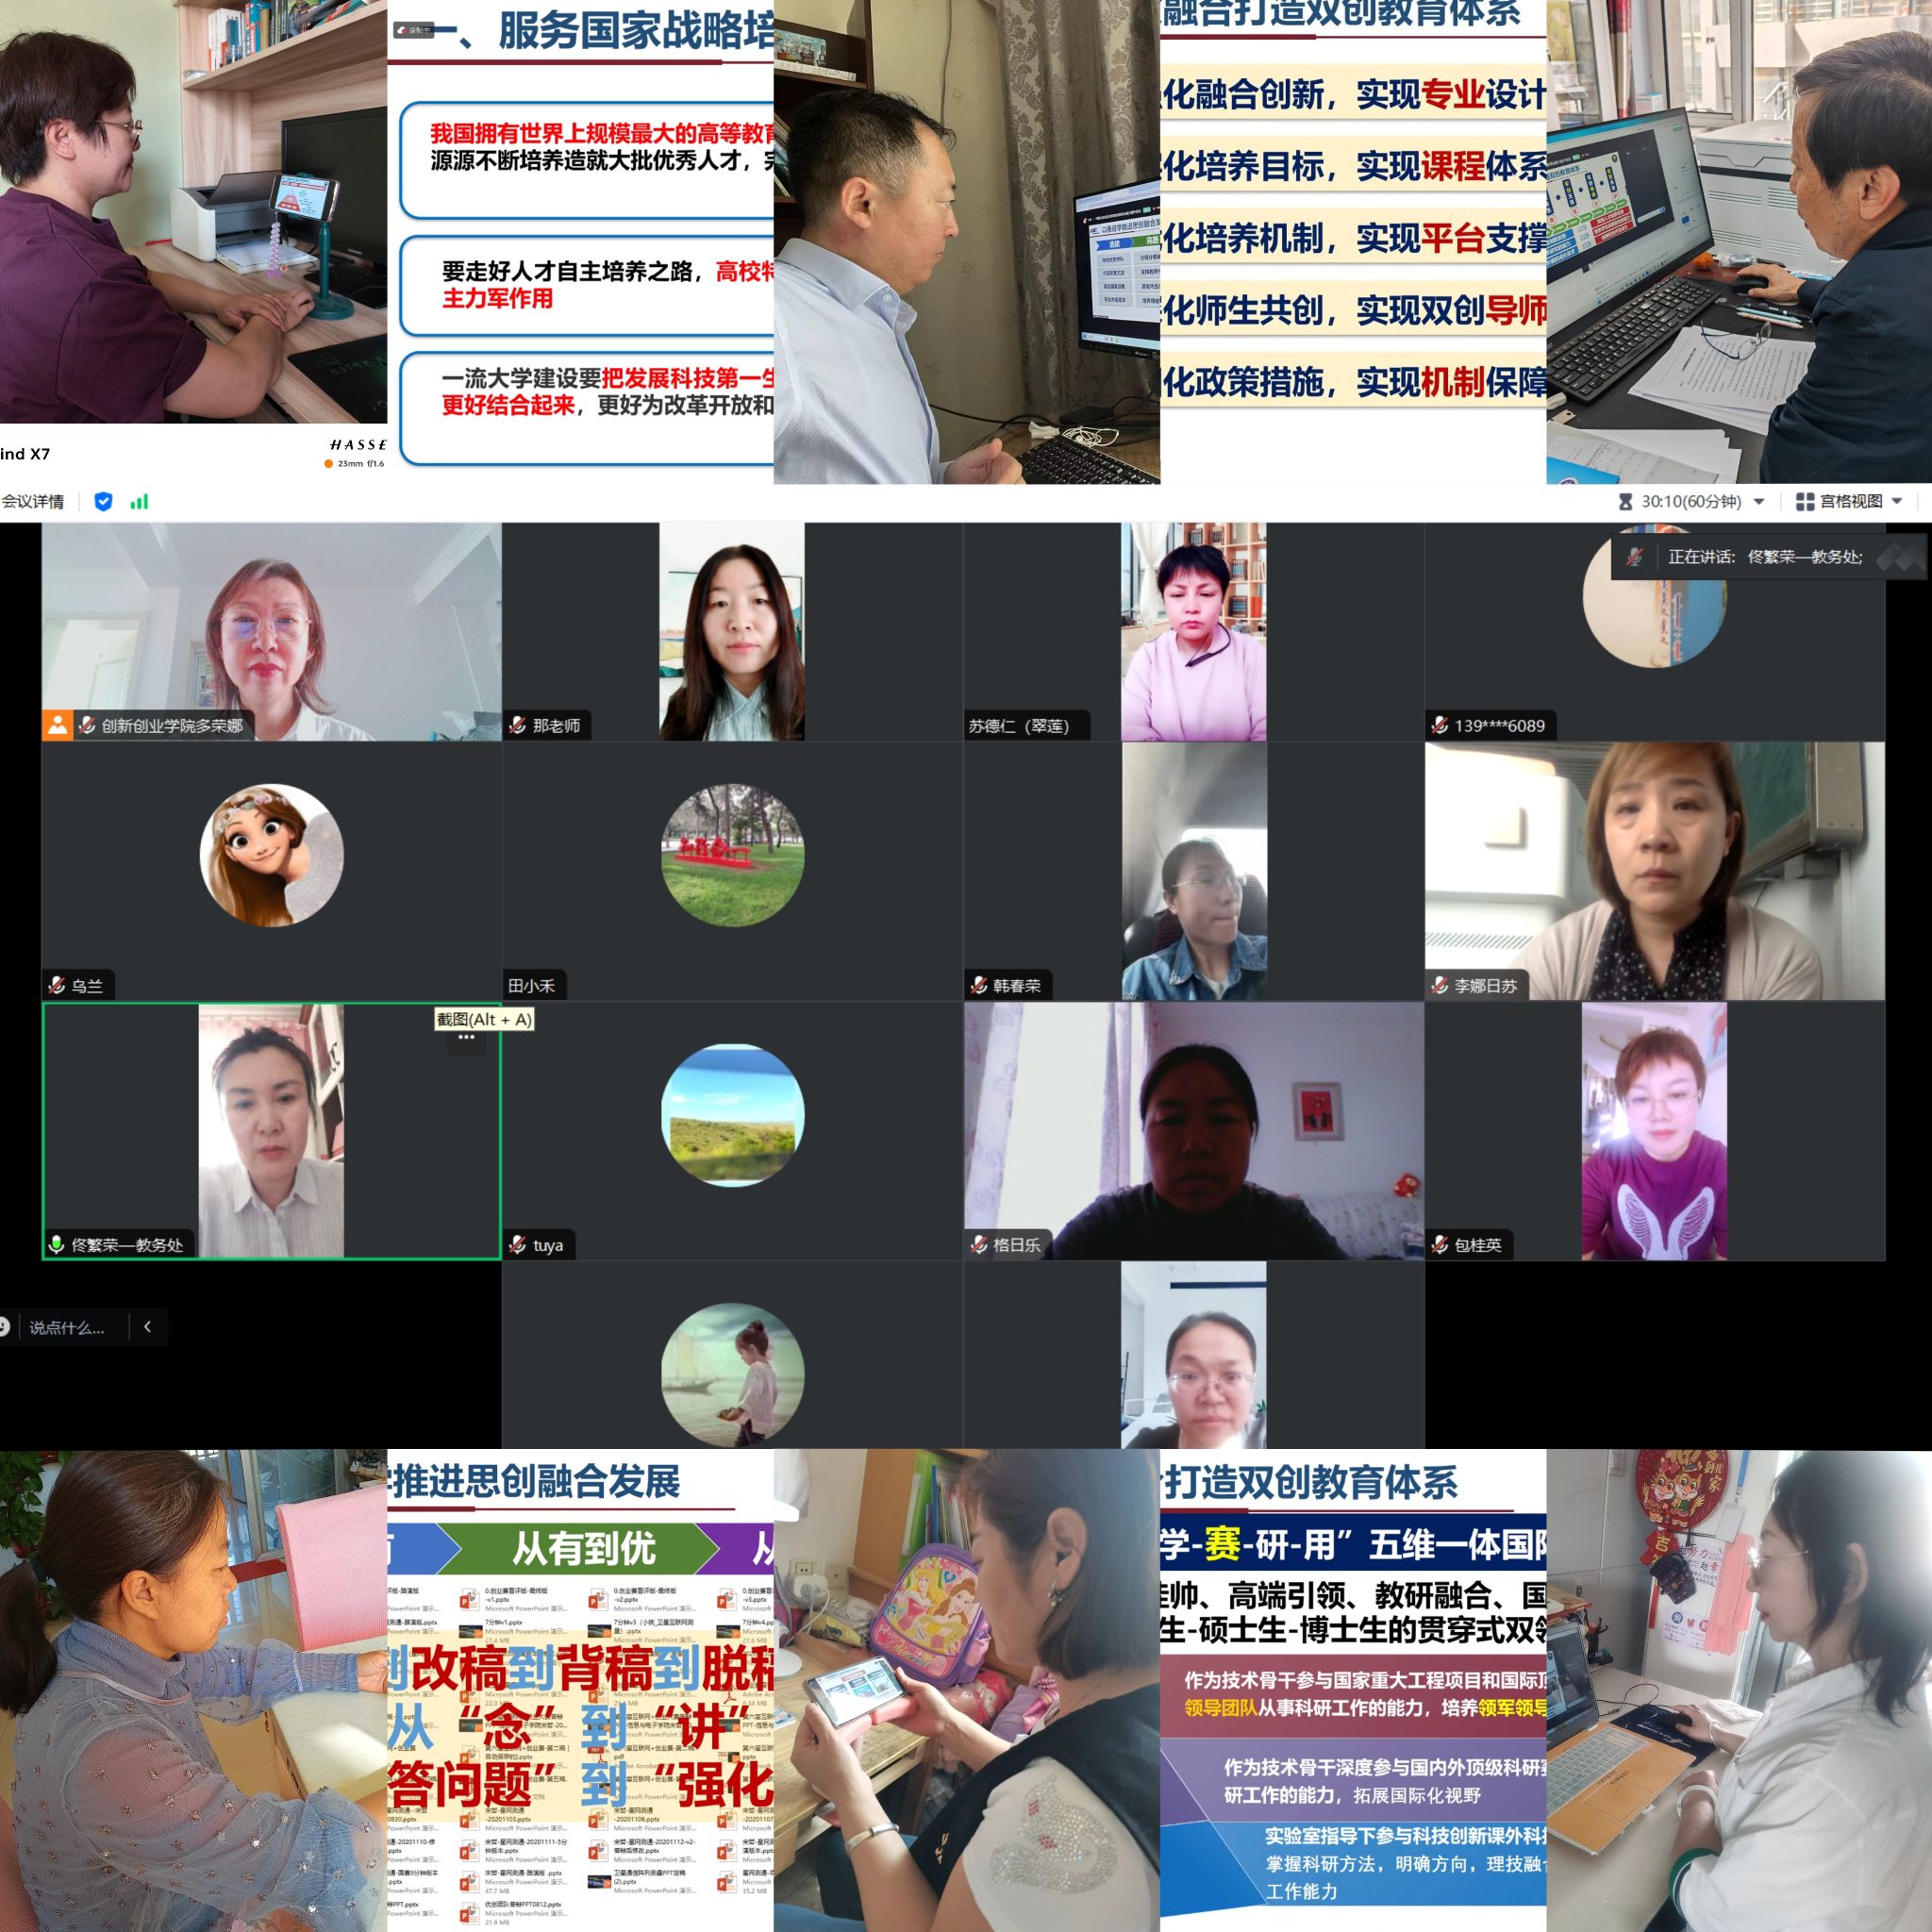Open the 会议详情 meeting details

pyautogui.click(x=33, y=501)
